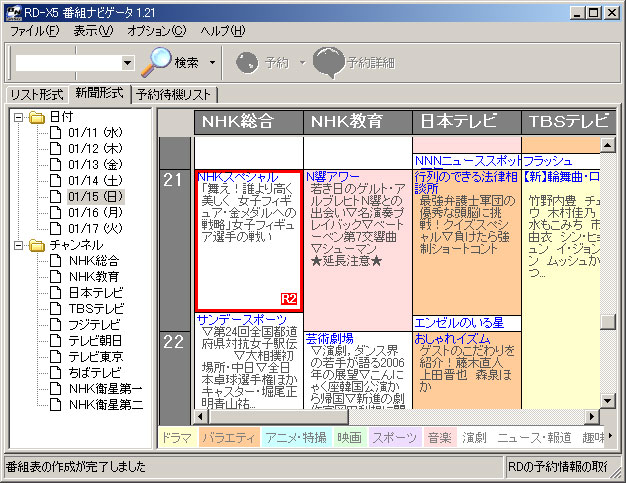Select NHK教育 channel in tree
Screen dimensions: 626x483
[x=94, y=277]
